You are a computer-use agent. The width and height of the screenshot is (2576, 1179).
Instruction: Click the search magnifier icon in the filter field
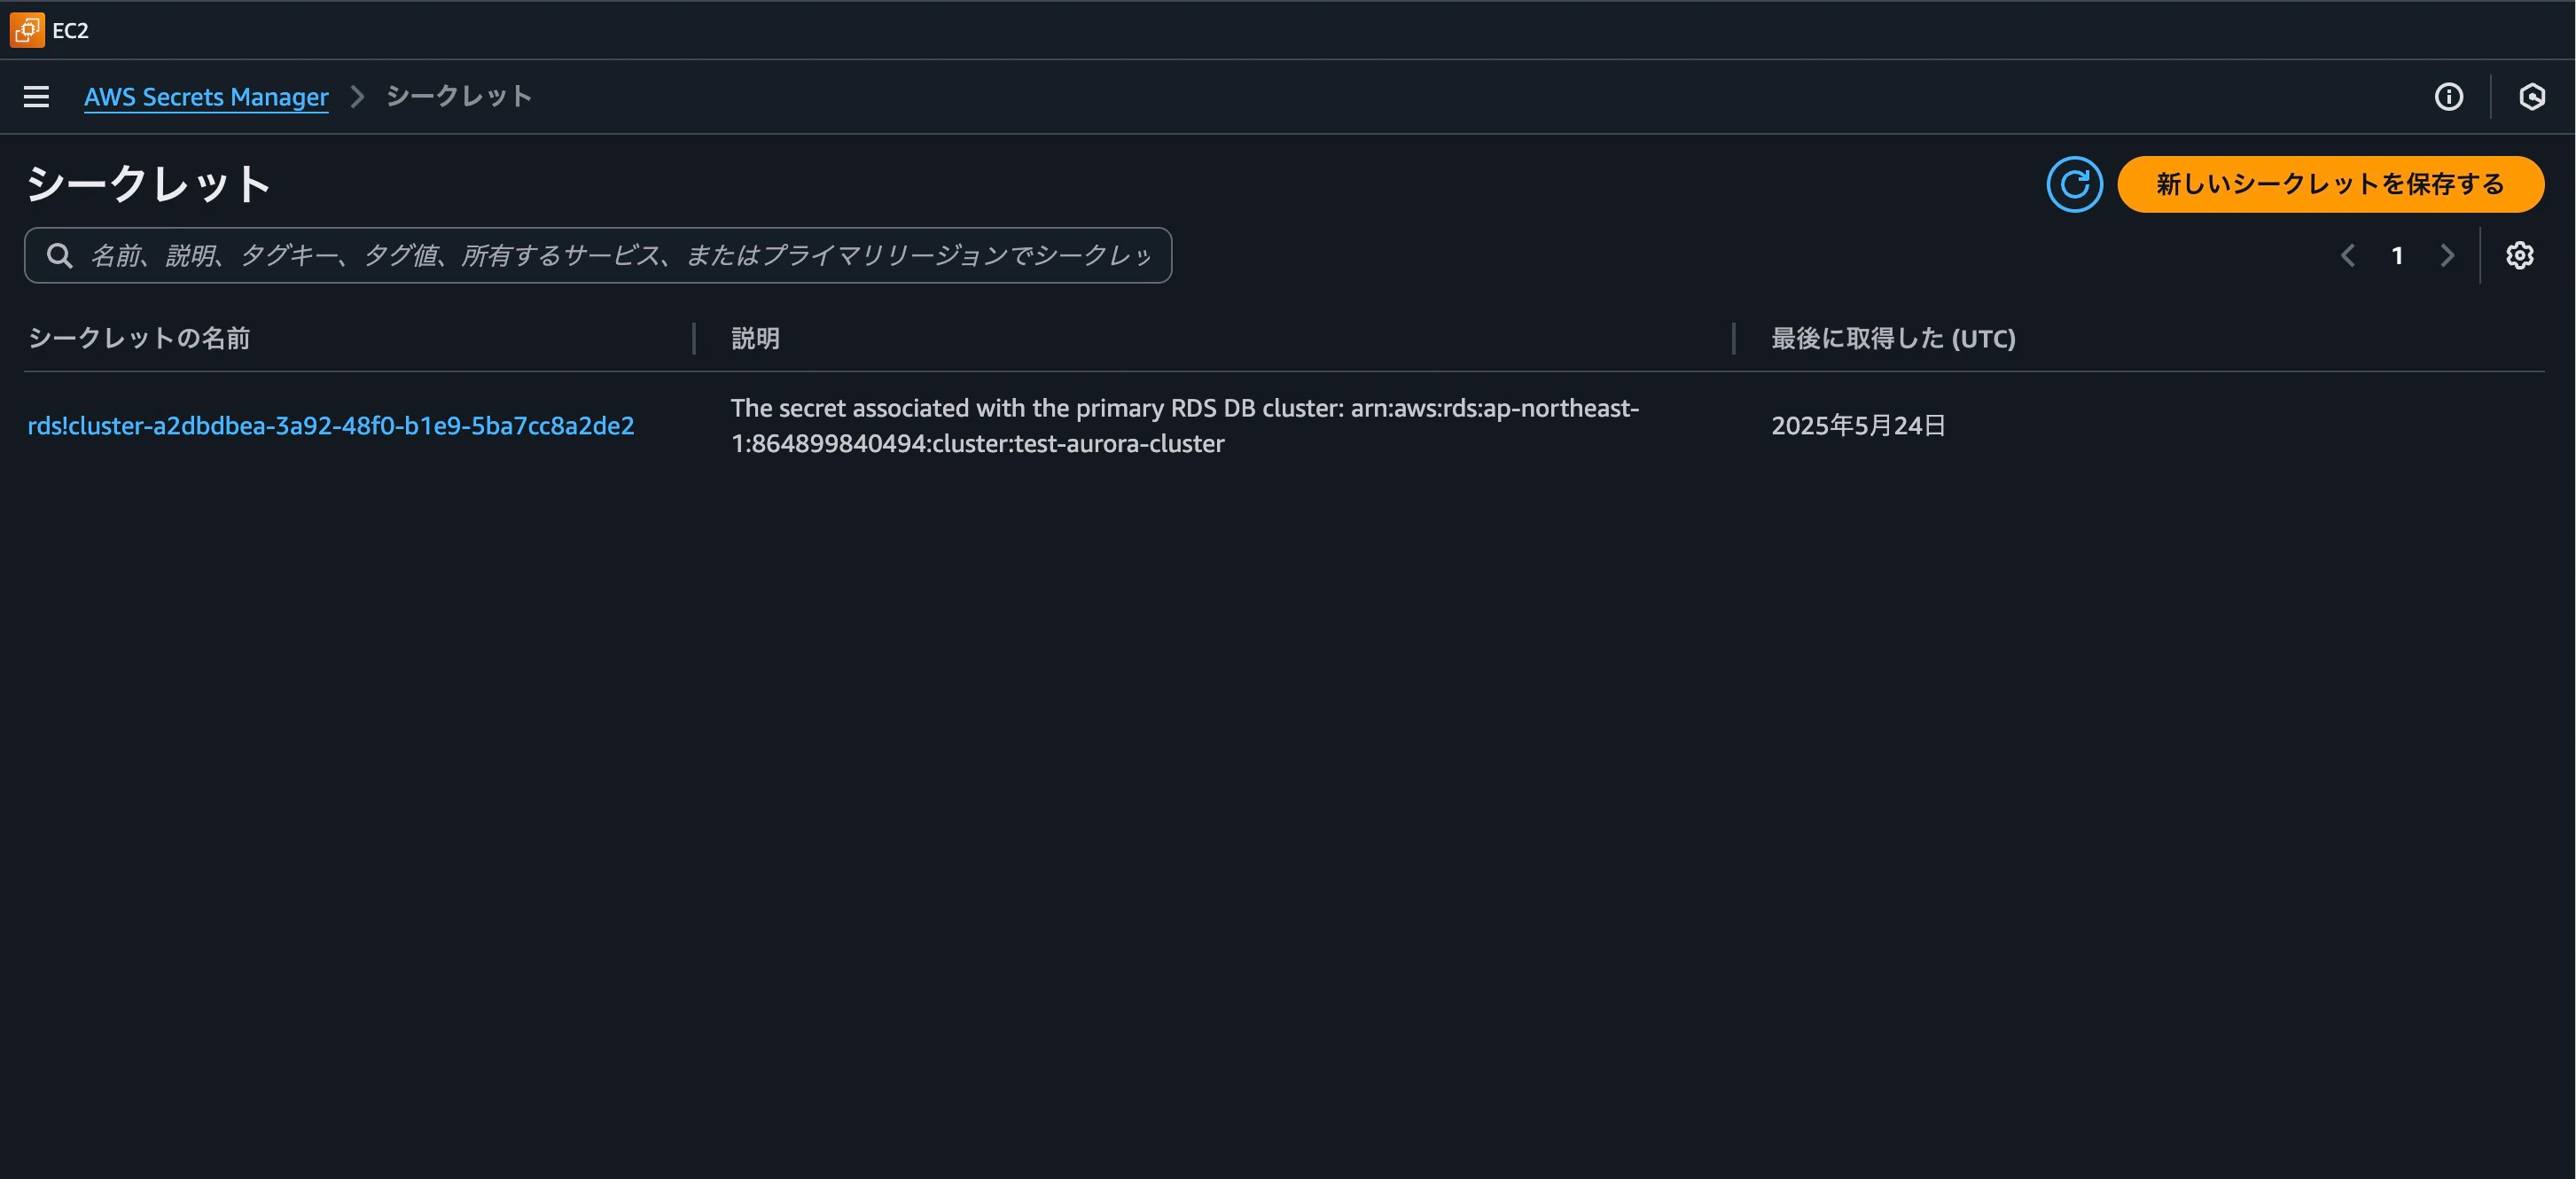tap(59, 255)
